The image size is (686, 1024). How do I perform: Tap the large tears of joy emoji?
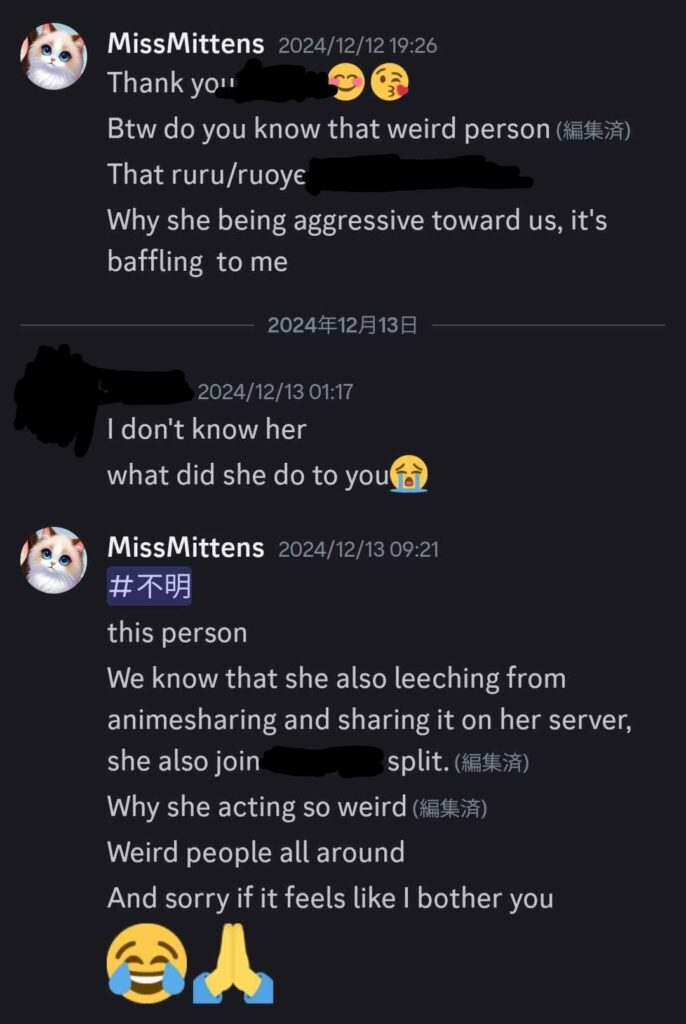[147, 965]
